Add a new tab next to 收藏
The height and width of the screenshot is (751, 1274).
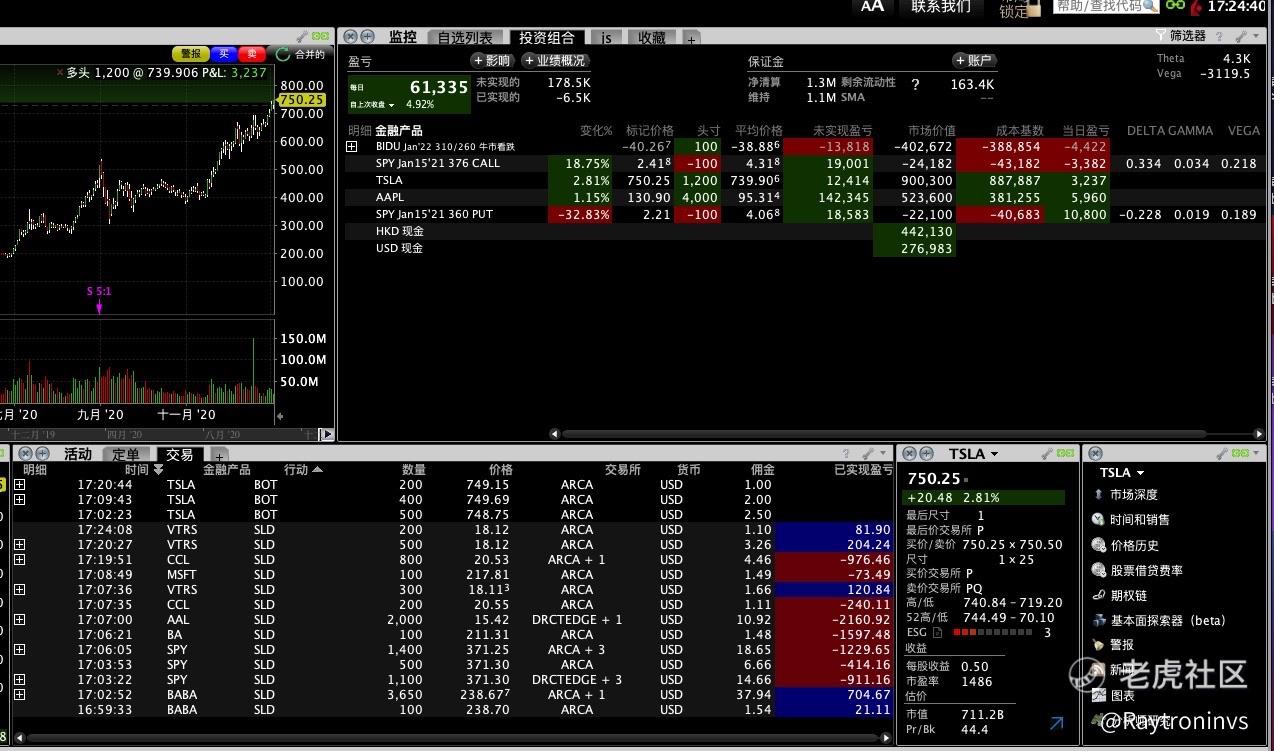[691, 39]
